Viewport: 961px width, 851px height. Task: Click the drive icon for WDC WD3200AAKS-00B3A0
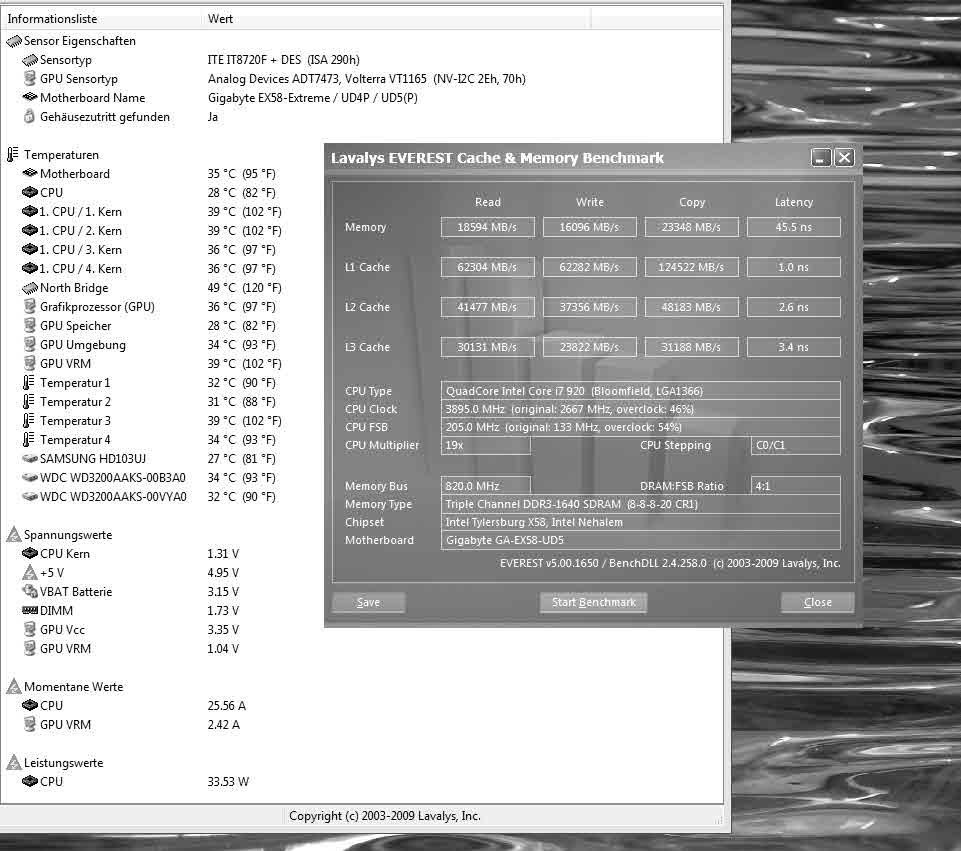(29, 477)
